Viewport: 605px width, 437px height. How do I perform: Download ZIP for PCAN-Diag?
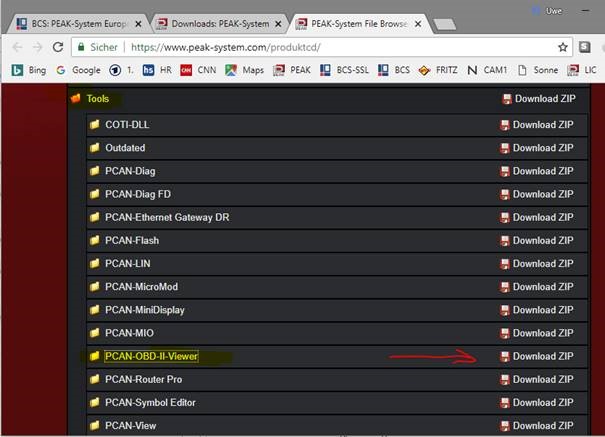[537, 171]
